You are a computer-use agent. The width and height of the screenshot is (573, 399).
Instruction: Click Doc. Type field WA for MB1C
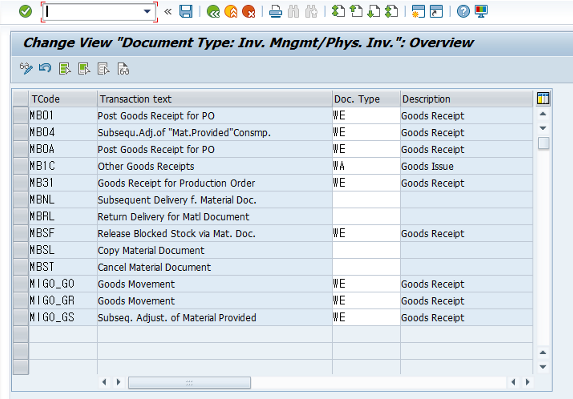[x=366, y=166]
